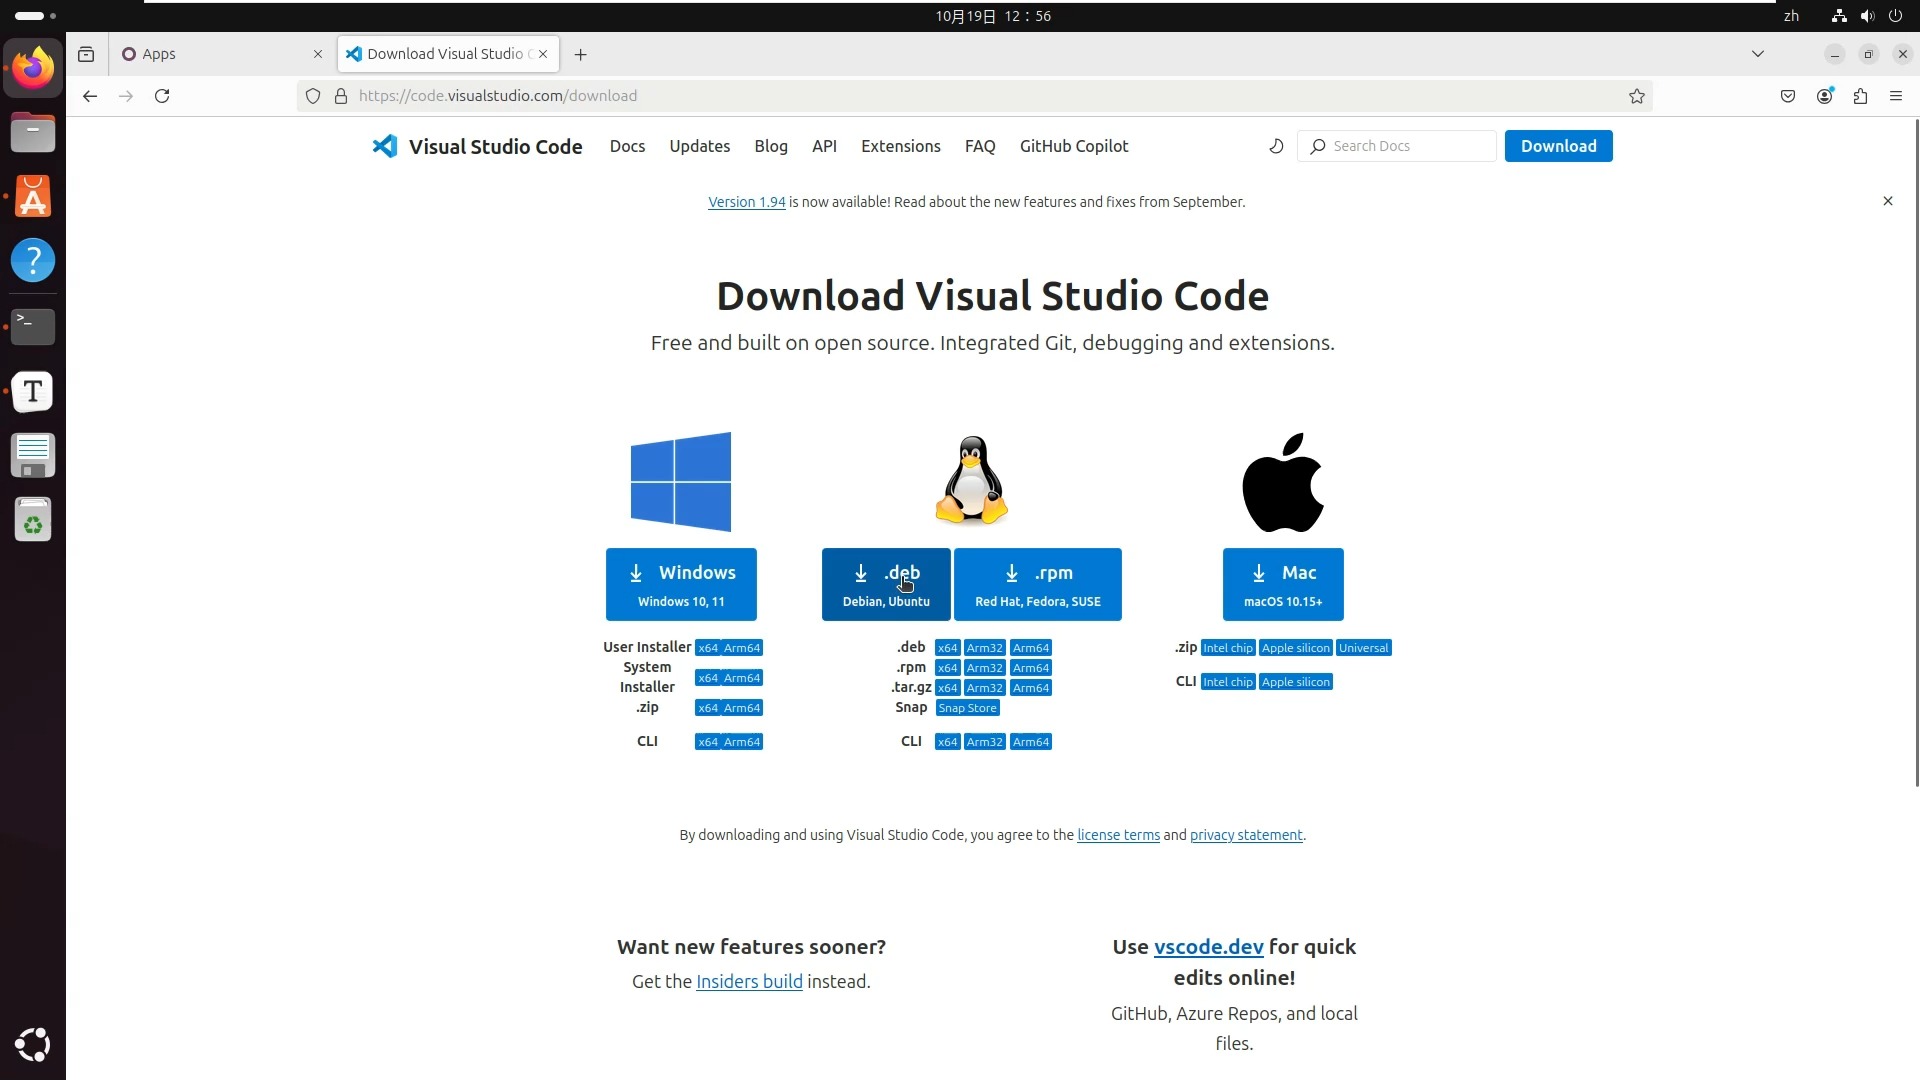The height and width of the screenshot is (1080, 1920).
Task: Download the Mac build
Action: pos(1283,584)
